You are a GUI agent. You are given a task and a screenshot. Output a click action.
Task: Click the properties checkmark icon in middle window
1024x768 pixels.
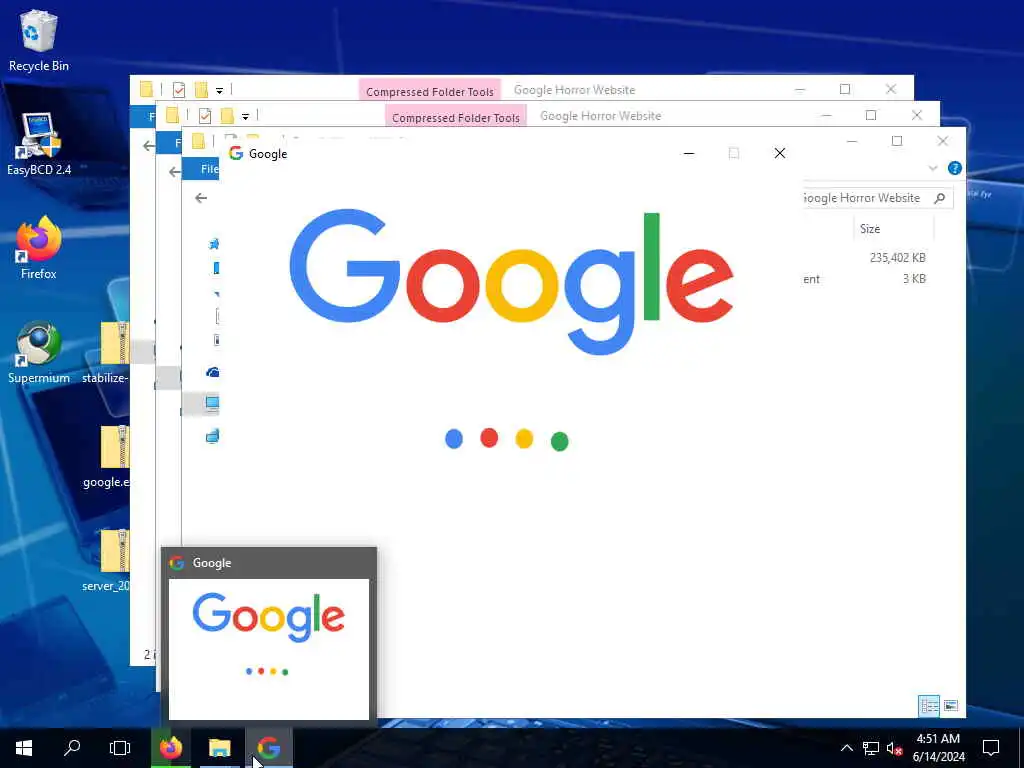click(205, 116)
